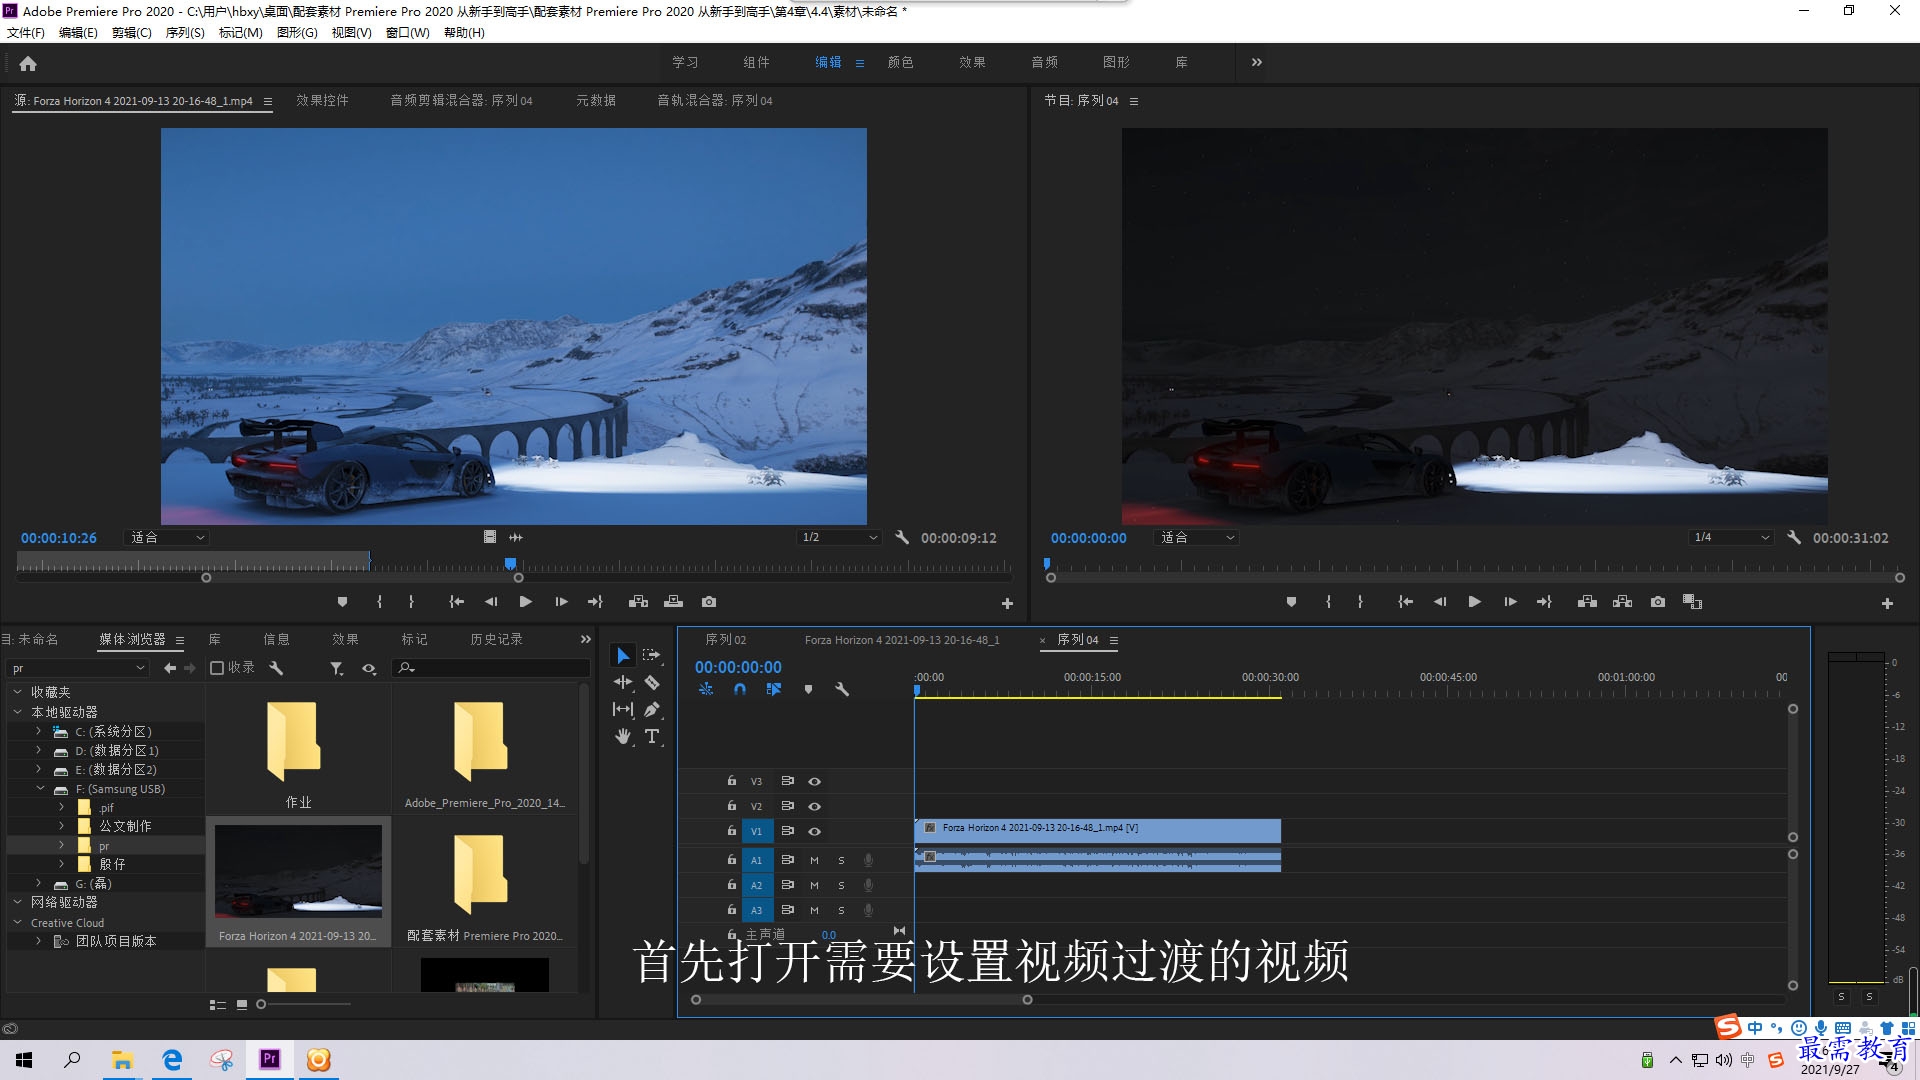
Task: Step forward one frame in Program monitor
Action: pyautogui.click(x=1510, y=602)
